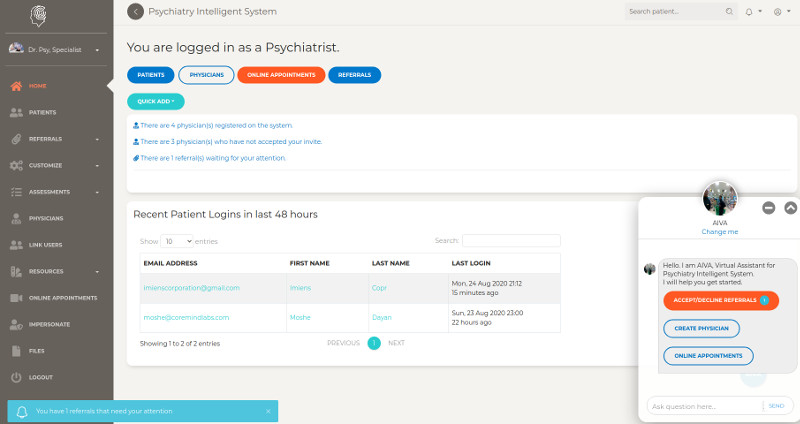Select the Physicians tab button
800x424 pixels.
[206, 75]
